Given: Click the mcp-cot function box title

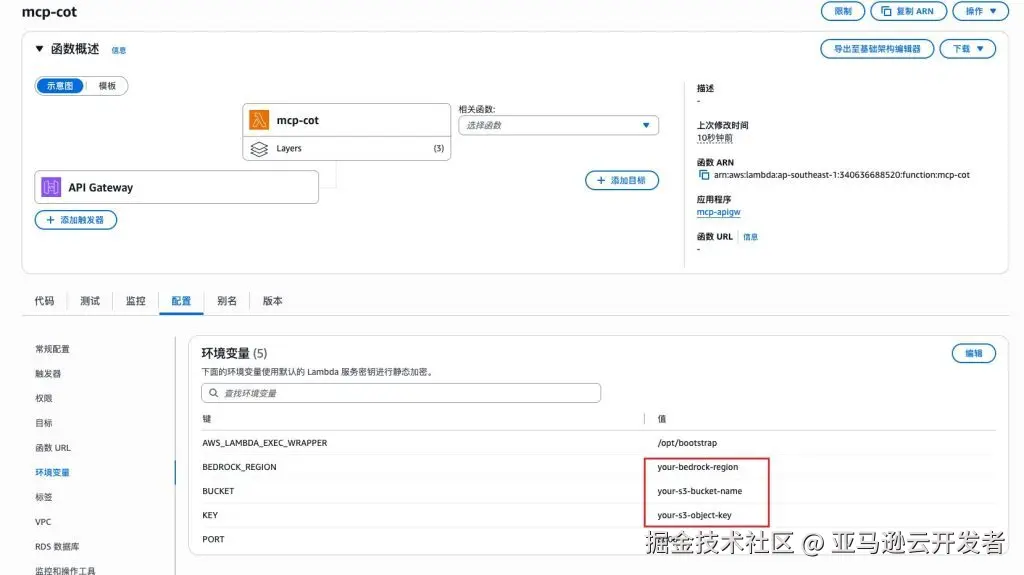Looking at the screenshot, I should tap(298, 120).
